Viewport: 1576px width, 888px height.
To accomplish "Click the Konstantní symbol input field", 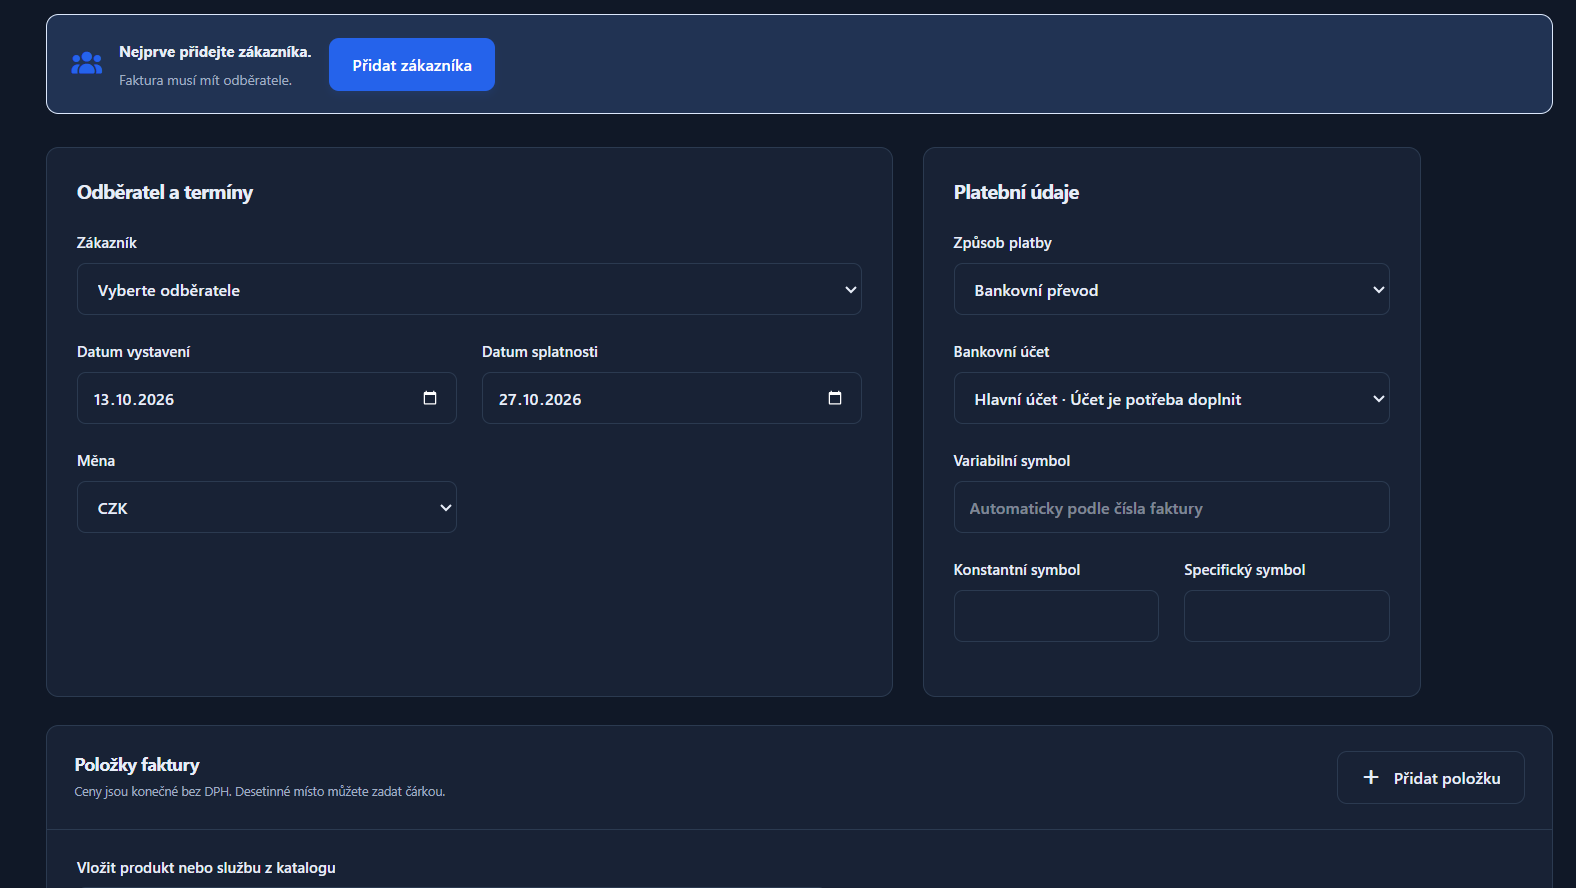I will [x=1056, y=616].
